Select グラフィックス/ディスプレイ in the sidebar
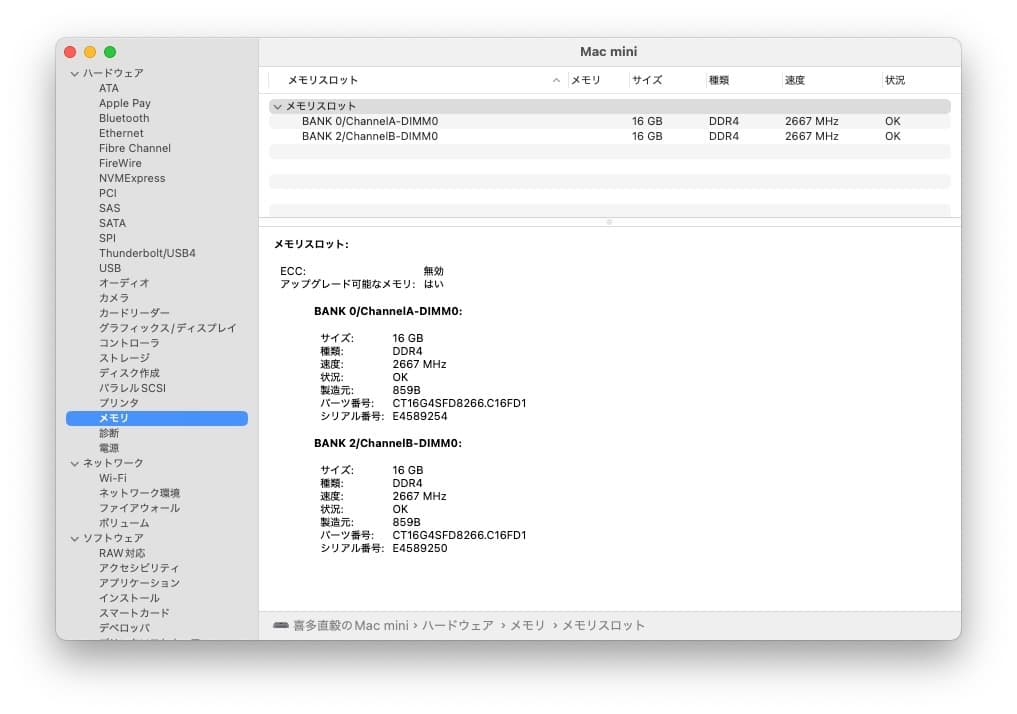The width and height of the screenshot is (1017, 714). (164, 327)
